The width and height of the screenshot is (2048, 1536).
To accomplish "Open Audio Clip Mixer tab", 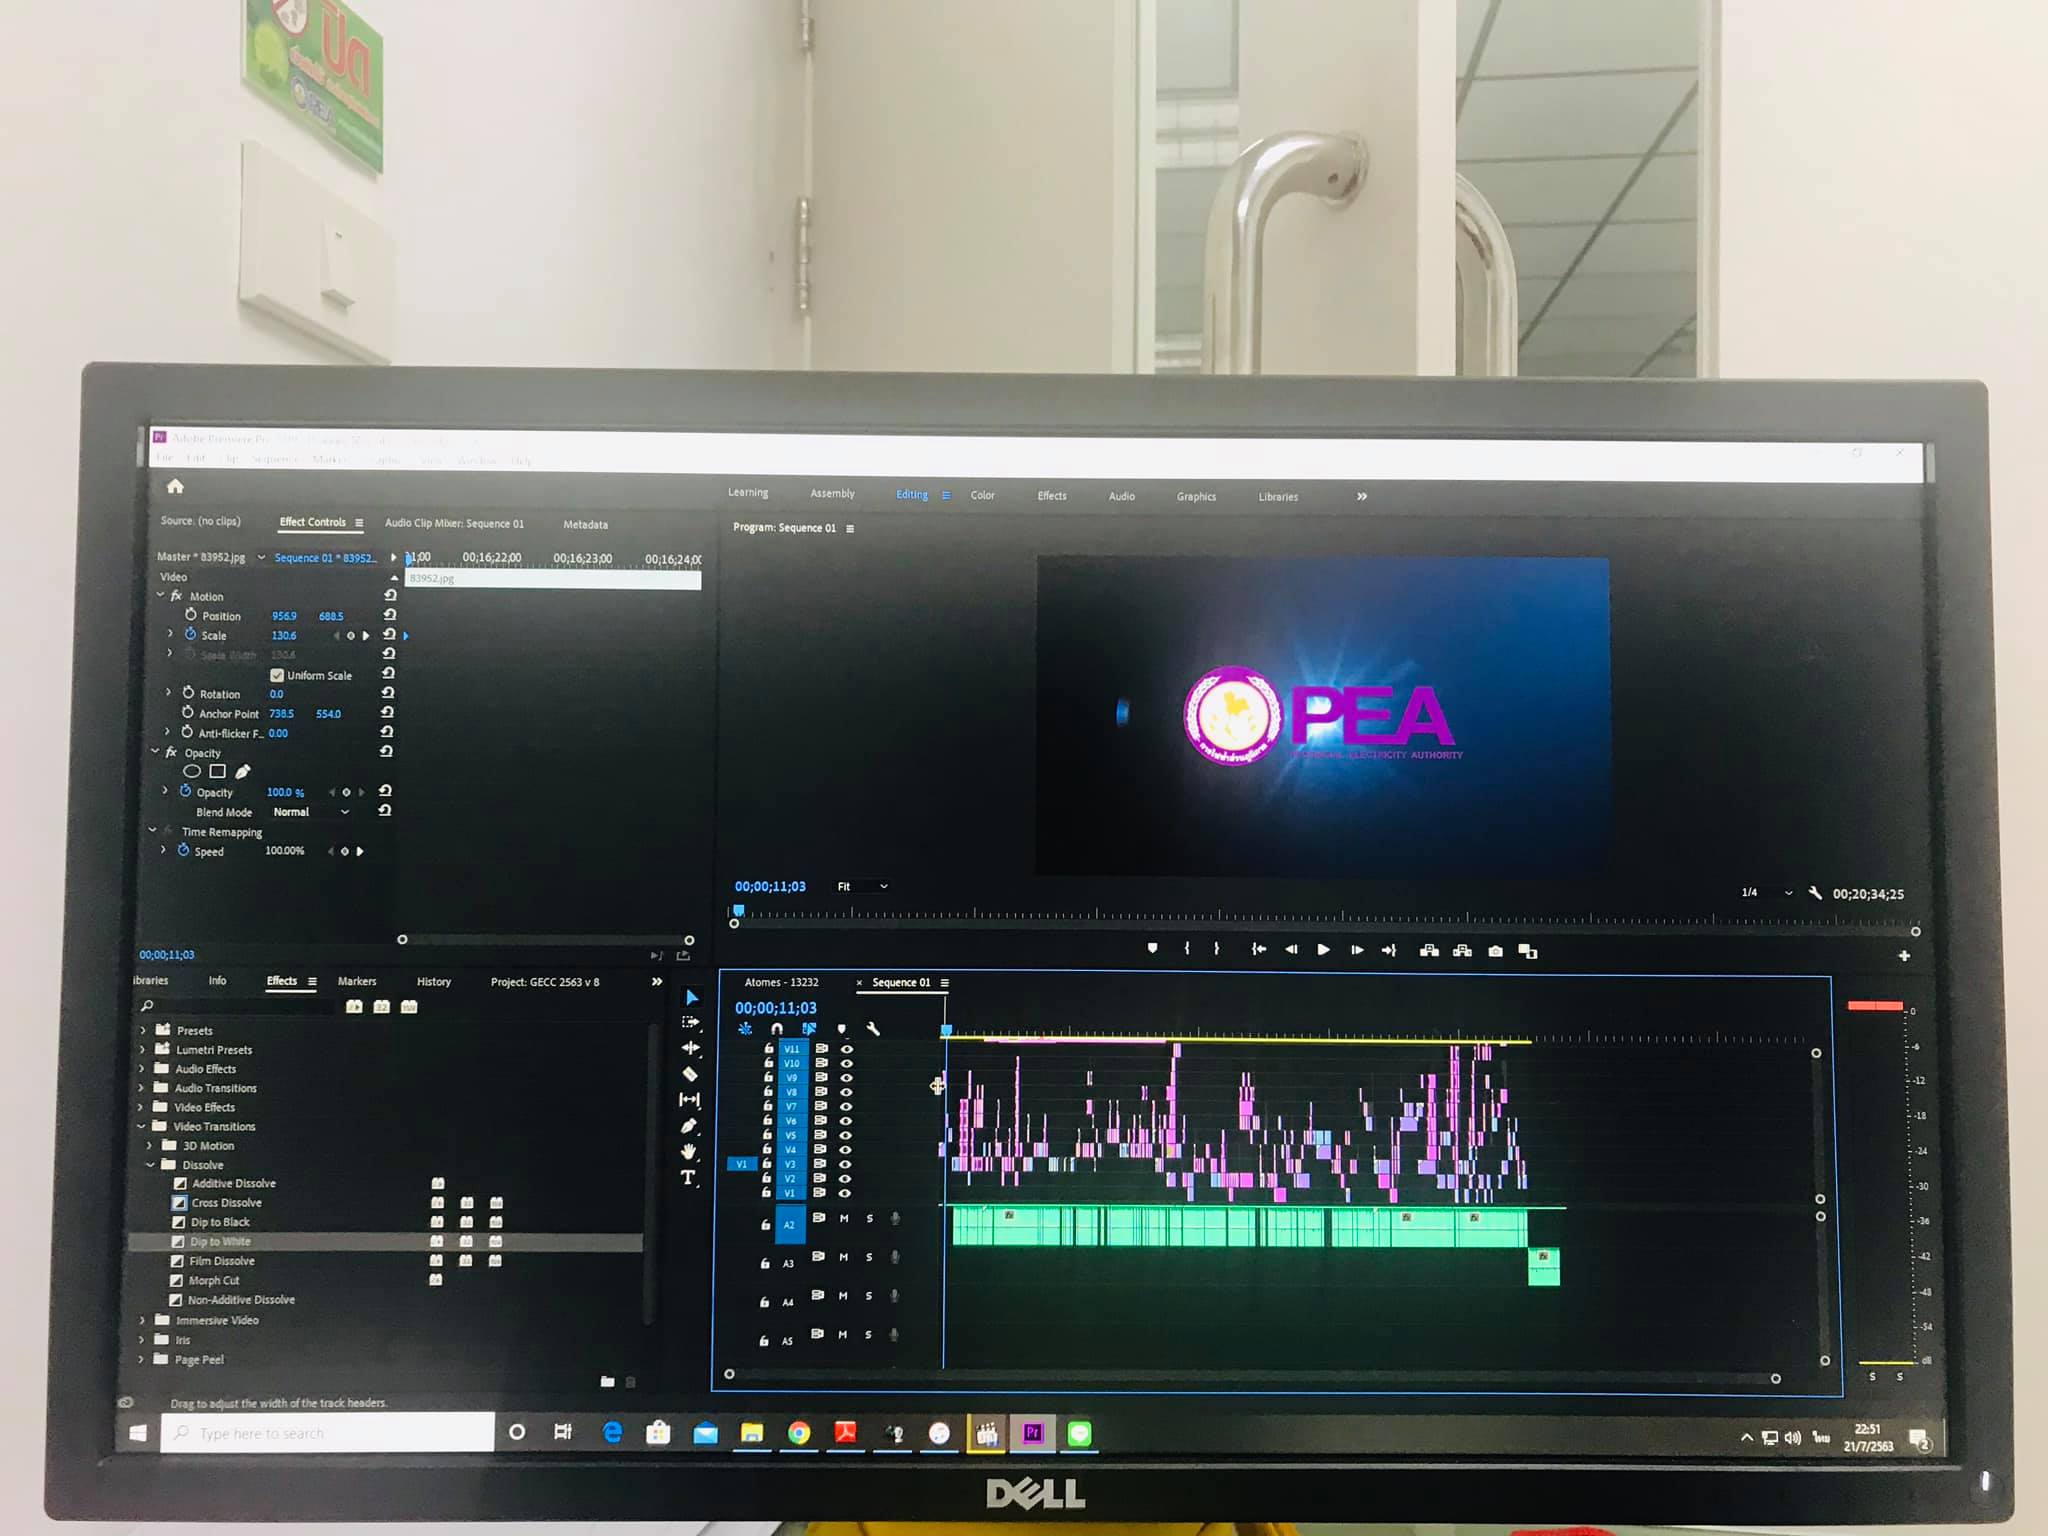I will pos(454,523).
